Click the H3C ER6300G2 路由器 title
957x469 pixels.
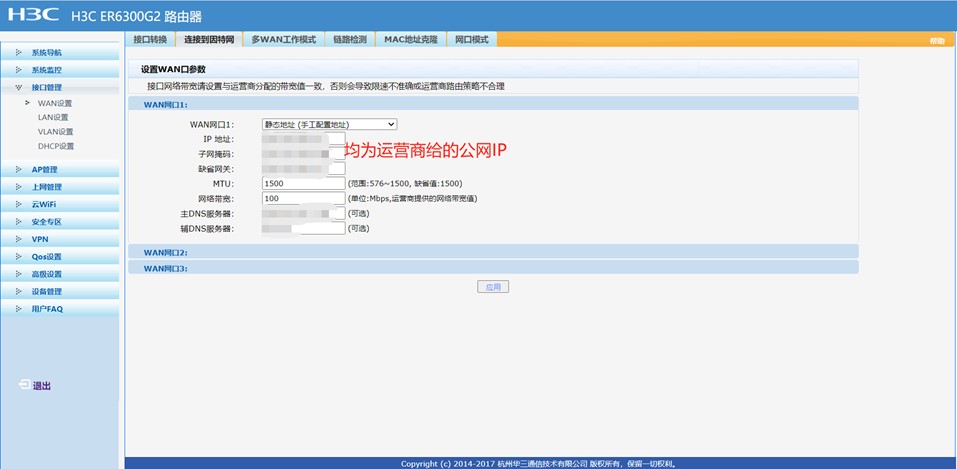pyautogui.click(x=136, y=16)
